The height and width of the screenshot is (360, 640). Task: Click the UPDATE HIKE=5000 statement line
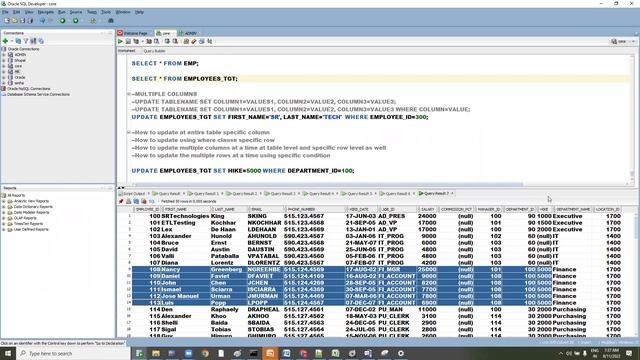coord(242,171)
